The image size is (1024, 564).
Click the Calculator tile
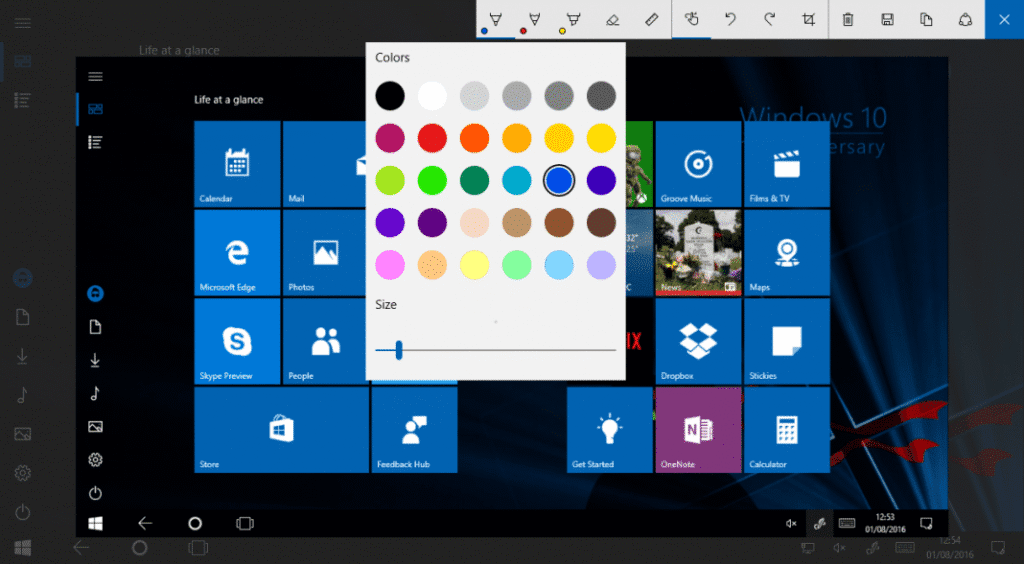point(786,429)
